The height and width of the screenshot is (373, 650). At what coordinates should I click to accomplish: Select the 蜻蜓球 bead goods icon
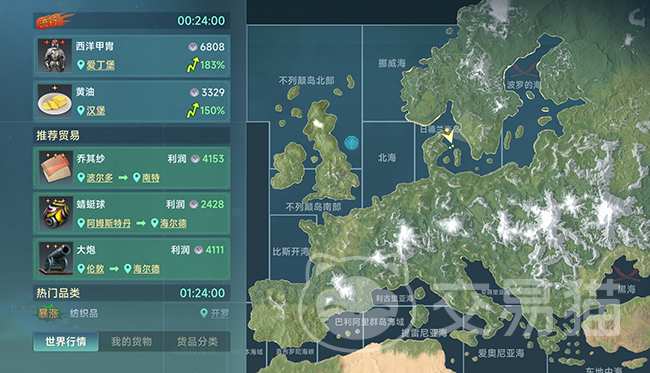click(x=56, y=213)
